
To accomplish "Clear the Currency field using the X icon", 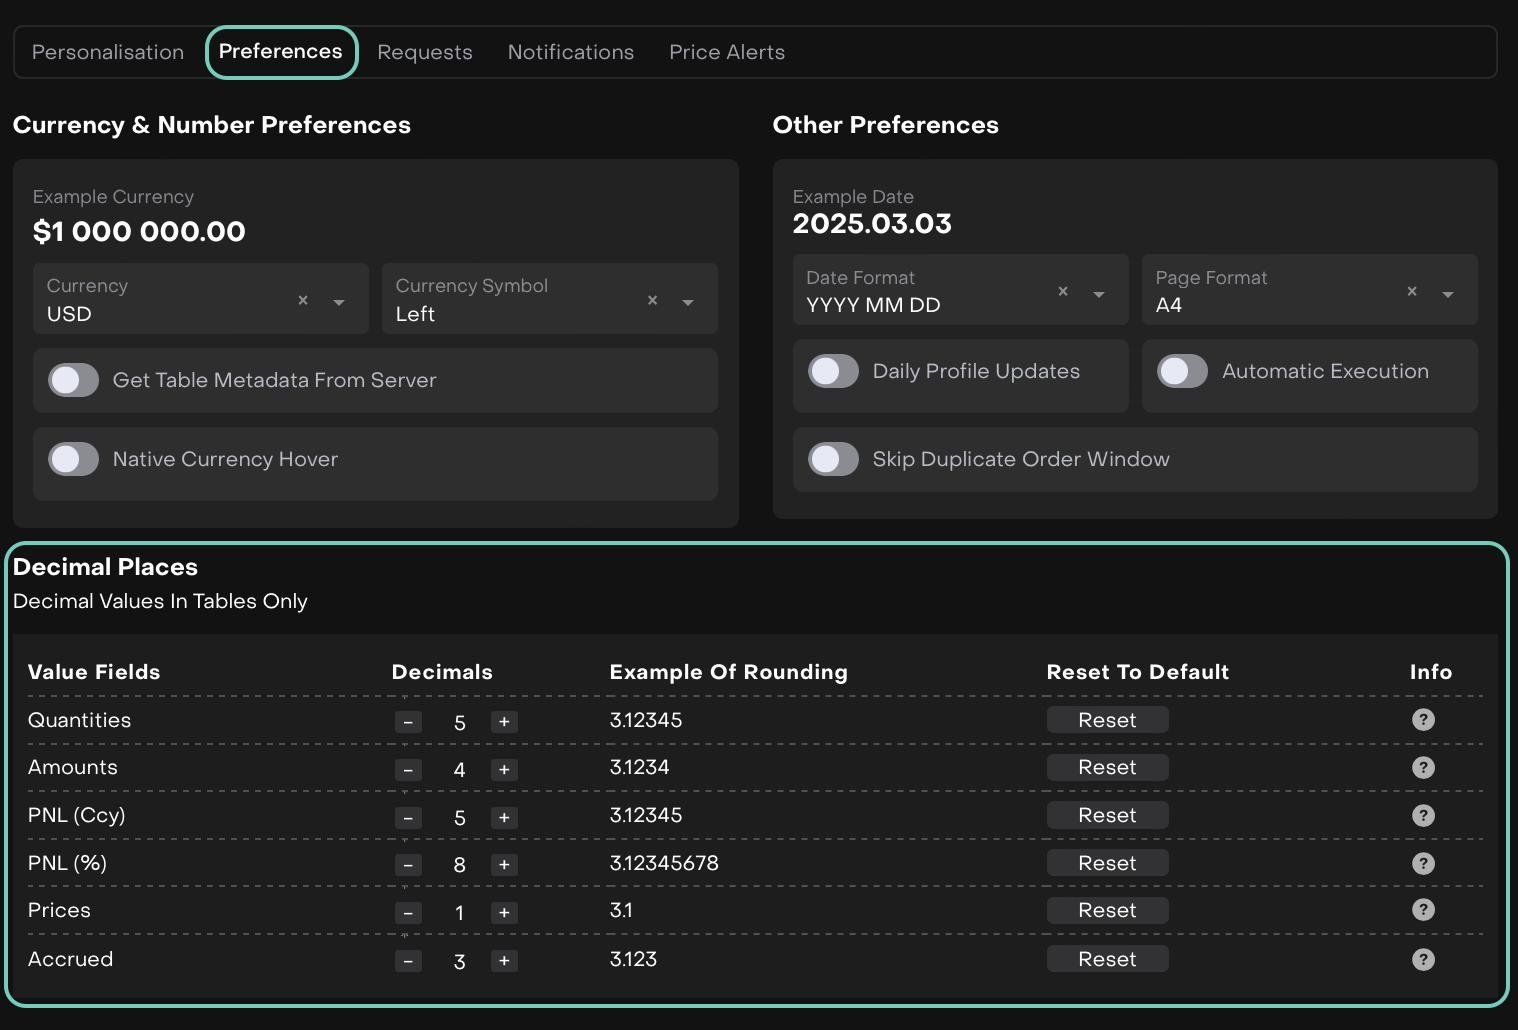I will (303, 300).
